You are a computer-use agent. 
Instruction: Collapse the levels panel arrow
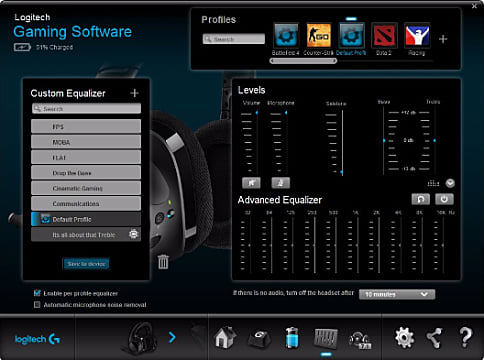click(x=450, y=183)
